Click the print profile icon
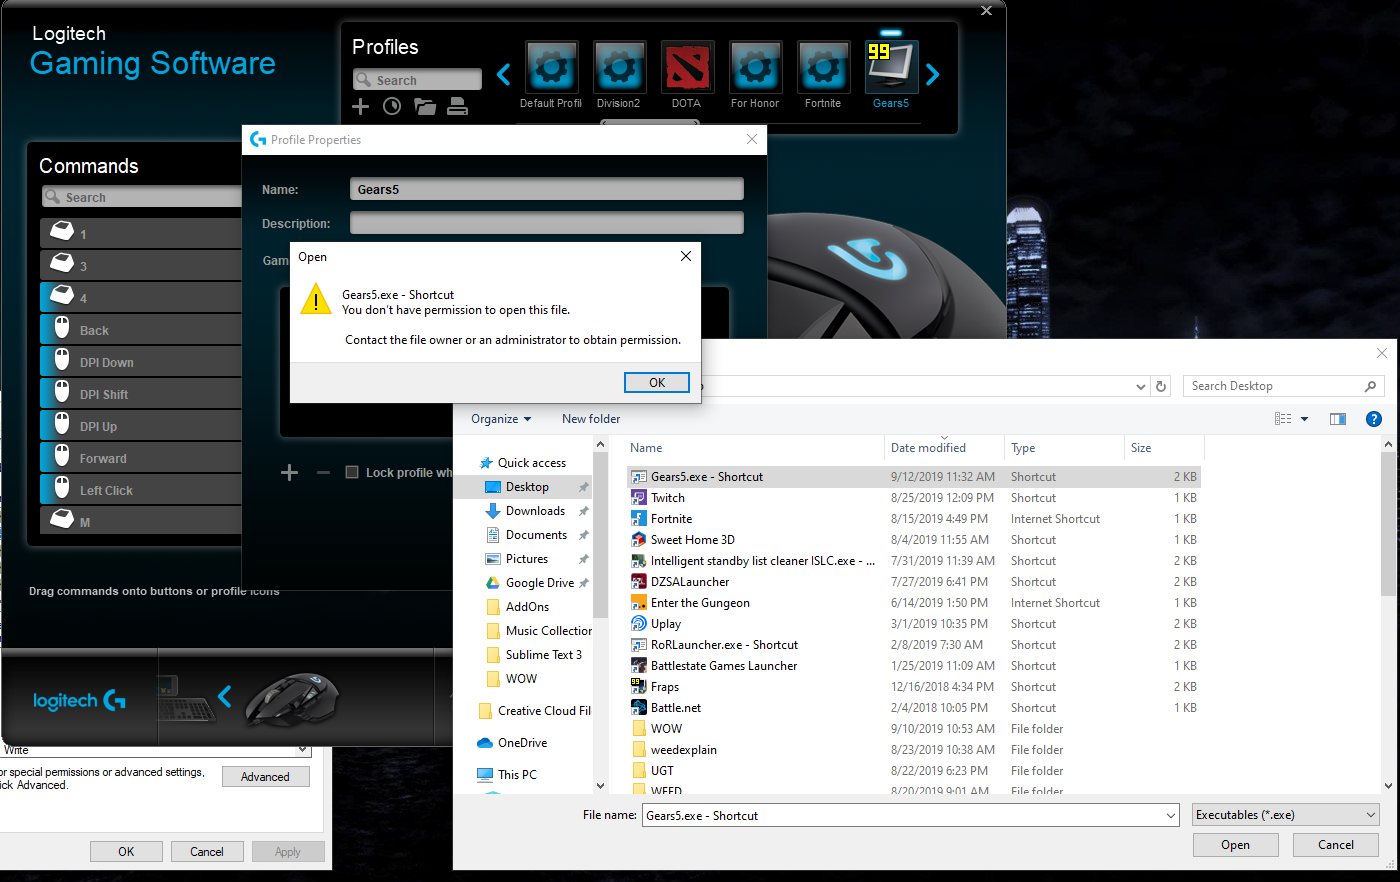Image resolution: width=1400 pixels, height=882 pixels. click(x=457, y=106)
